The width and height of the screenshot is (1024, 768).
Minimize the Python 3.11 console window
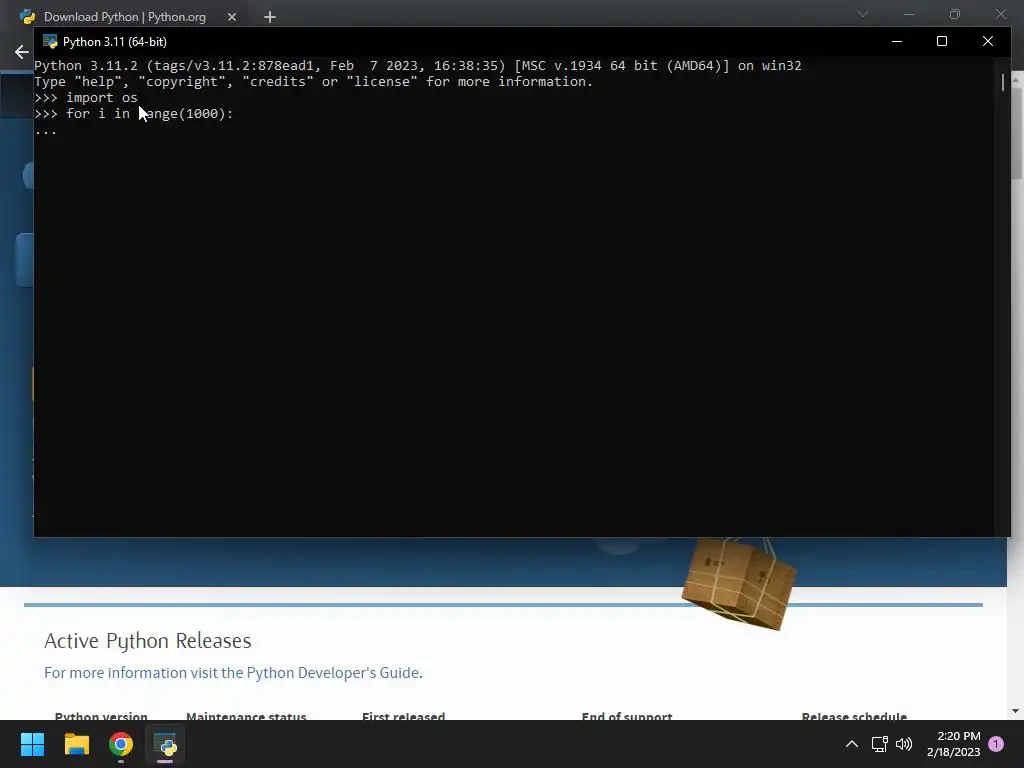tap(897, 41)
